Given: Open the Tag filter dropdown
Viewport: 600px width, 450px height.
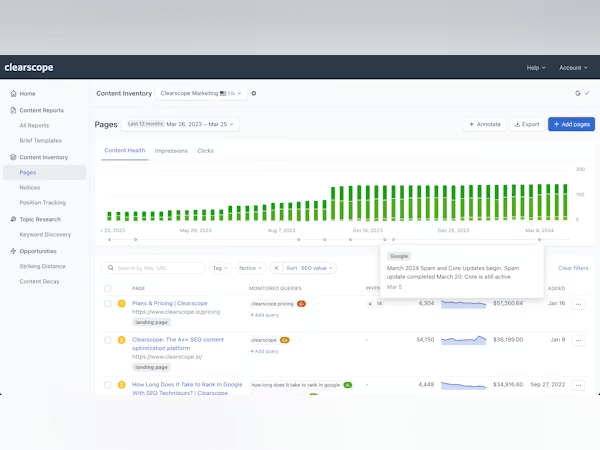Looking at the screenshot, I should [220, 268].
